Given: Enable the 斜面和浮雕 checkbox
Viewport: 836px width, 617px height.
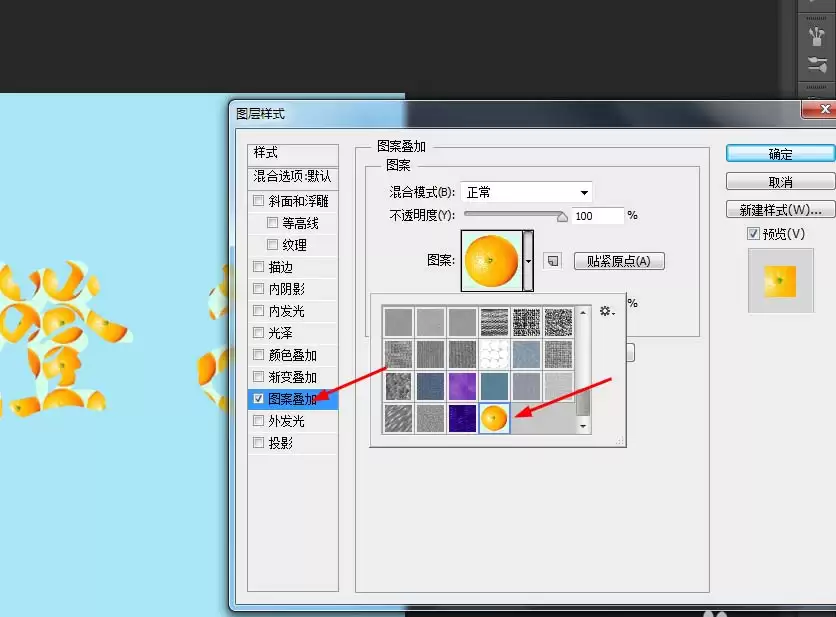Looking at the screenshot, I should pos(259,201).
